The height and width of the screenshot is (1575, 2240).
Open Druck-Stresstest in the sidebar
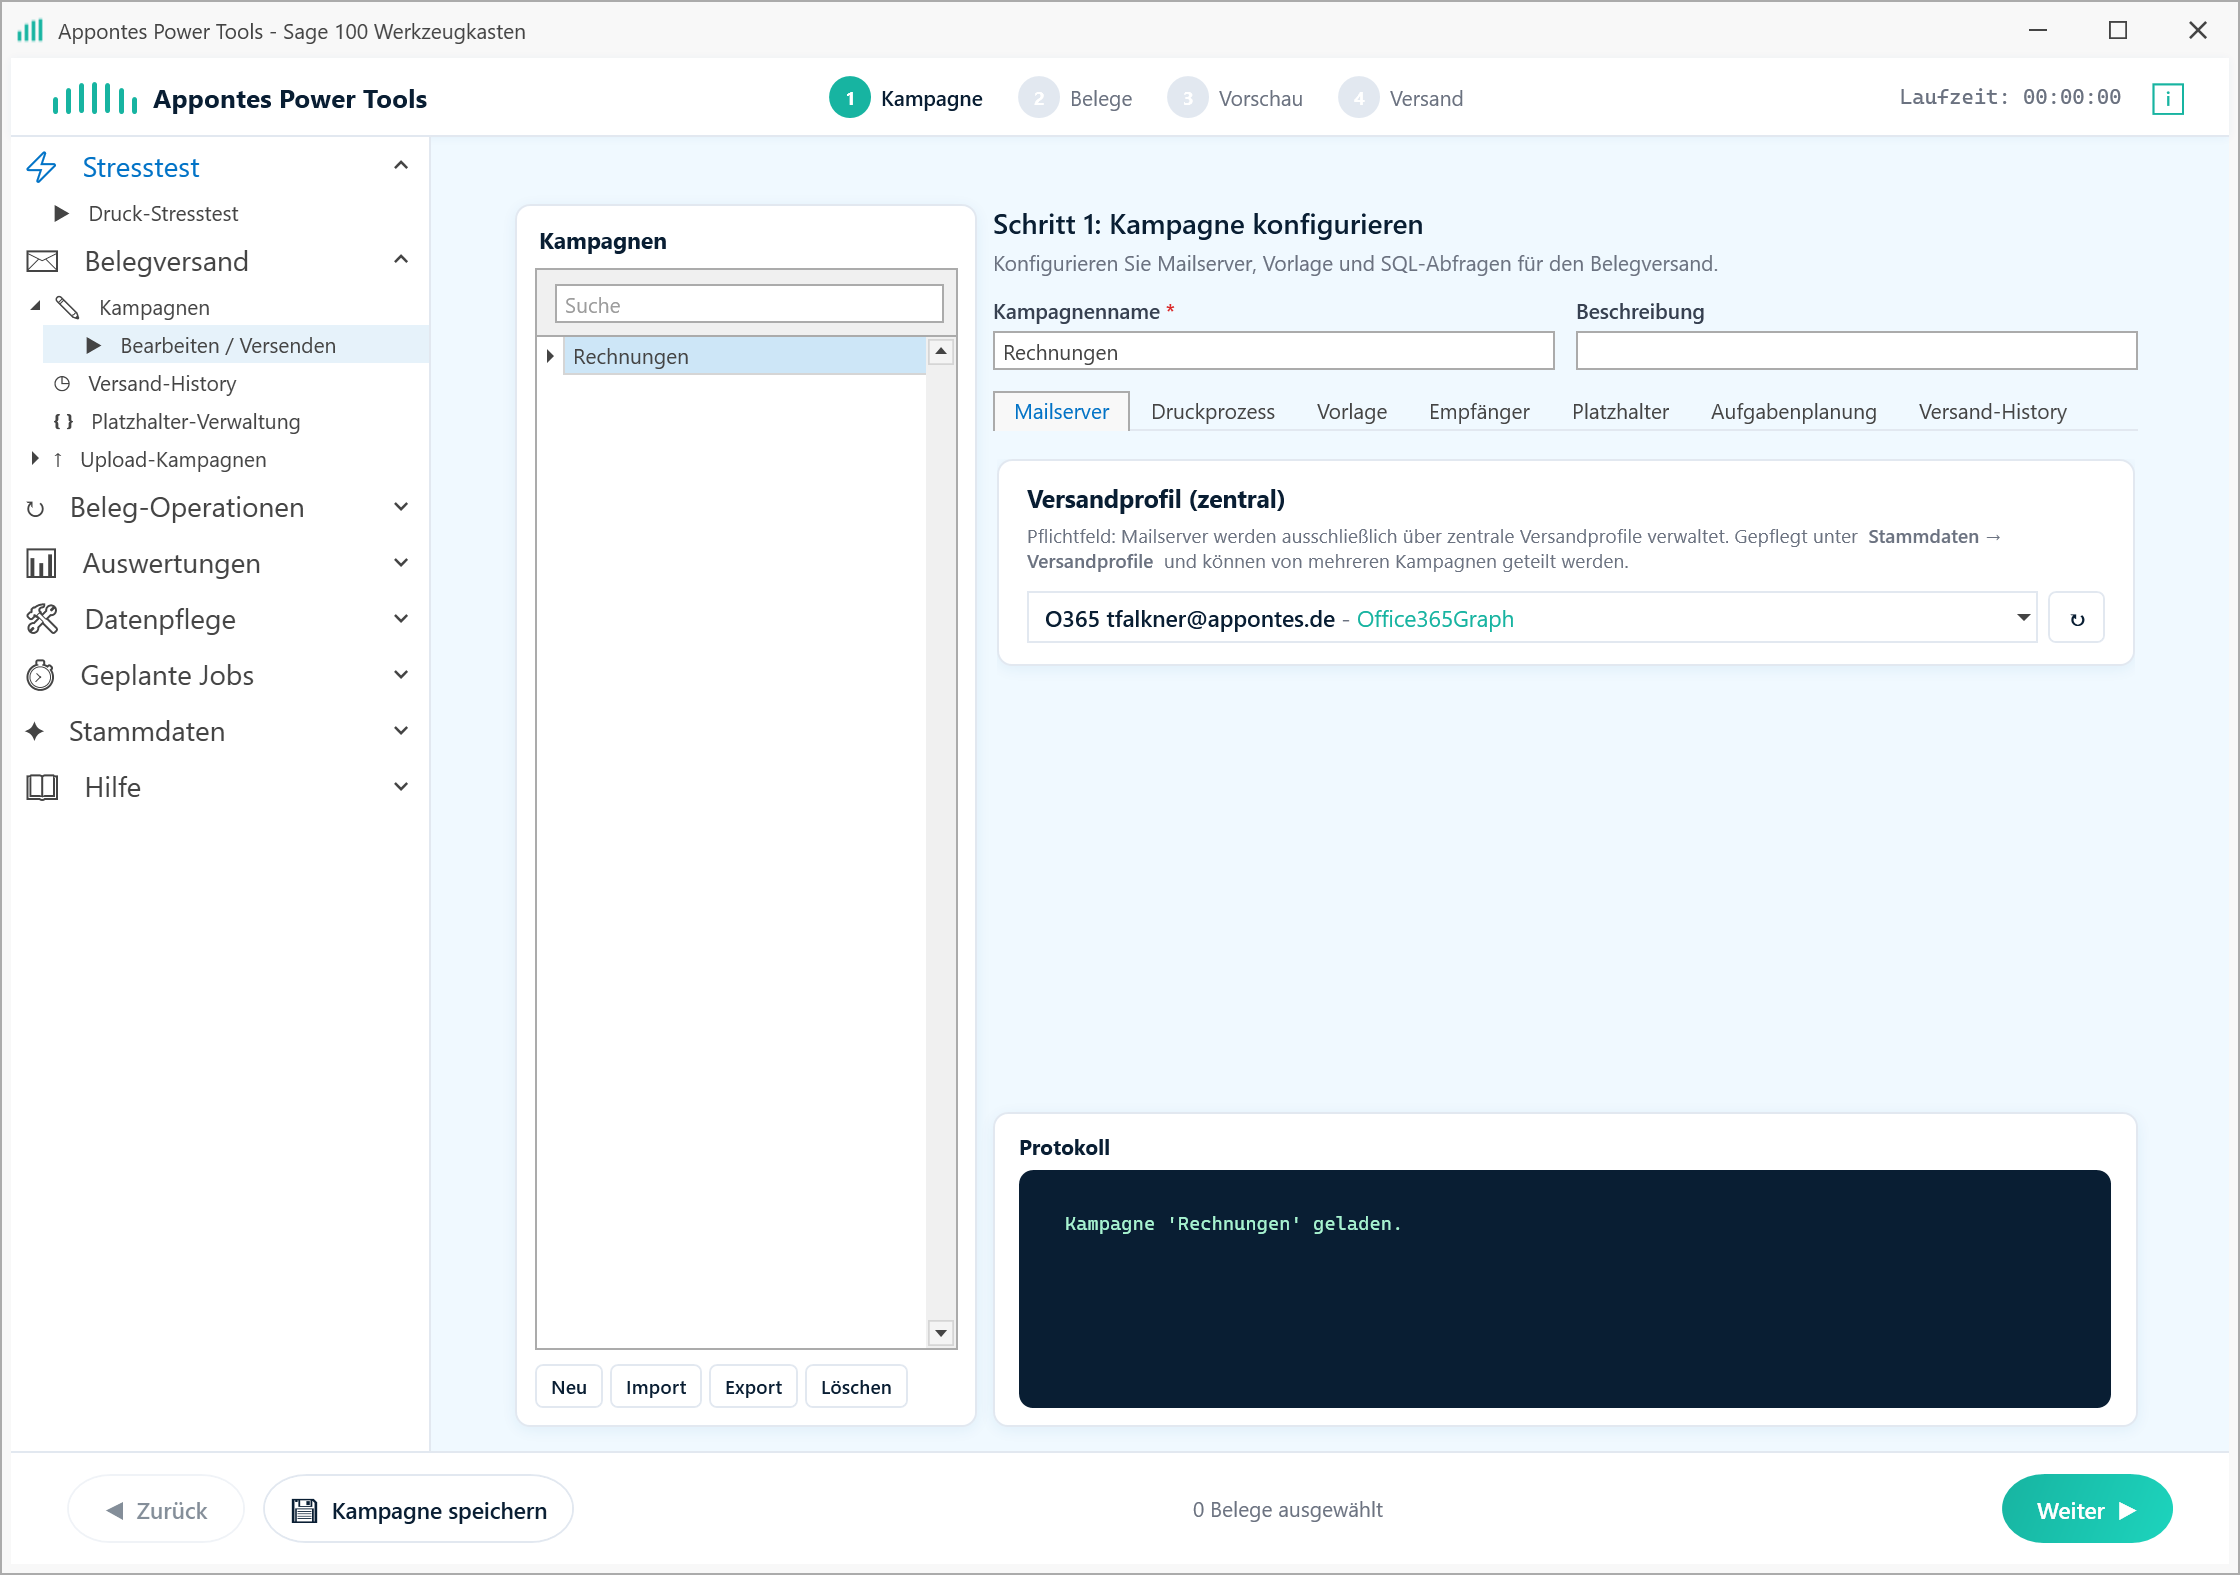[163, 213]
